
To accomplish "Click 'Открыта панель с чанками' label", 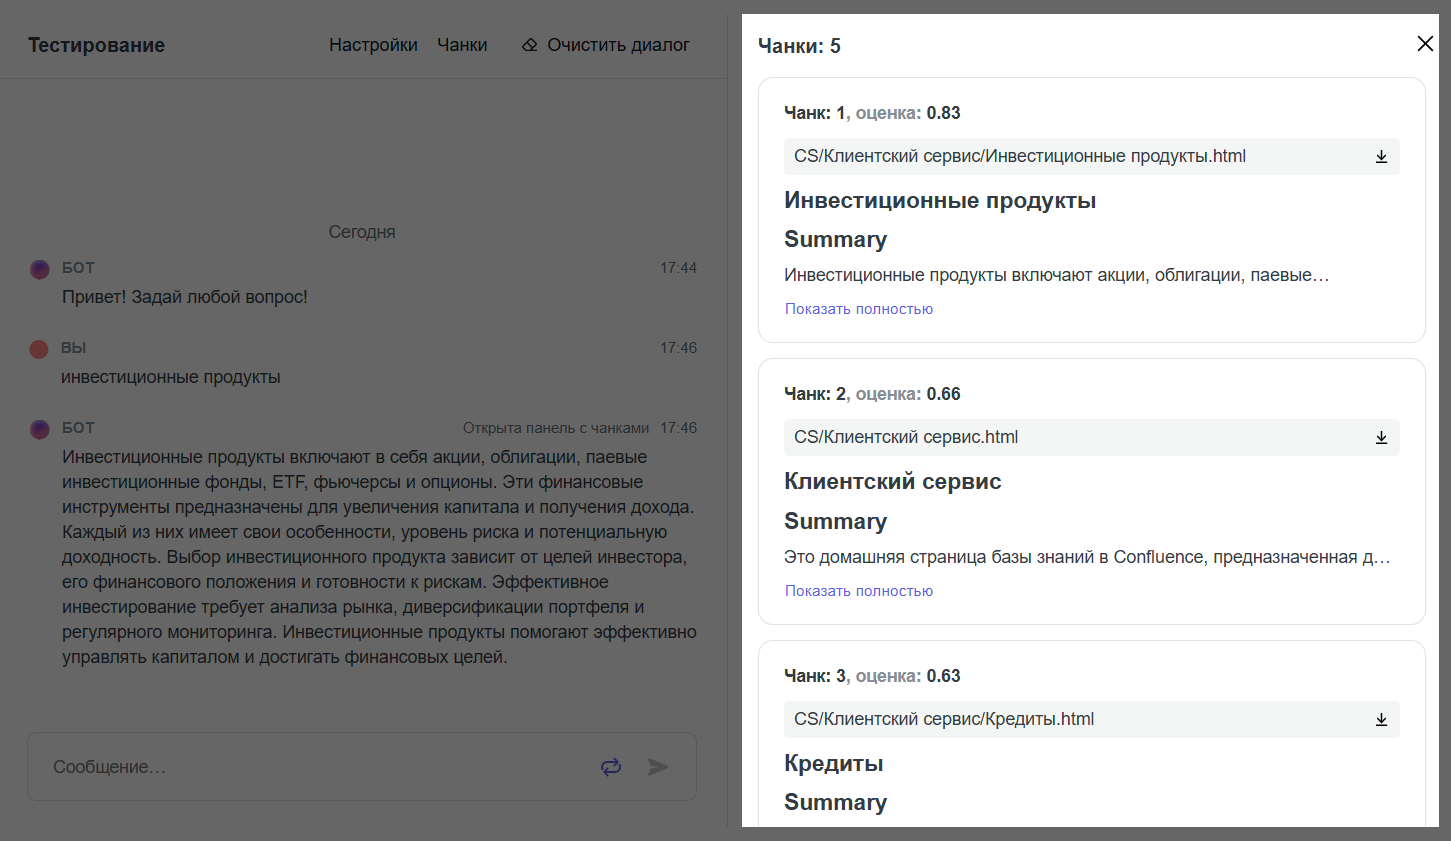I will (x=556, y=428).
